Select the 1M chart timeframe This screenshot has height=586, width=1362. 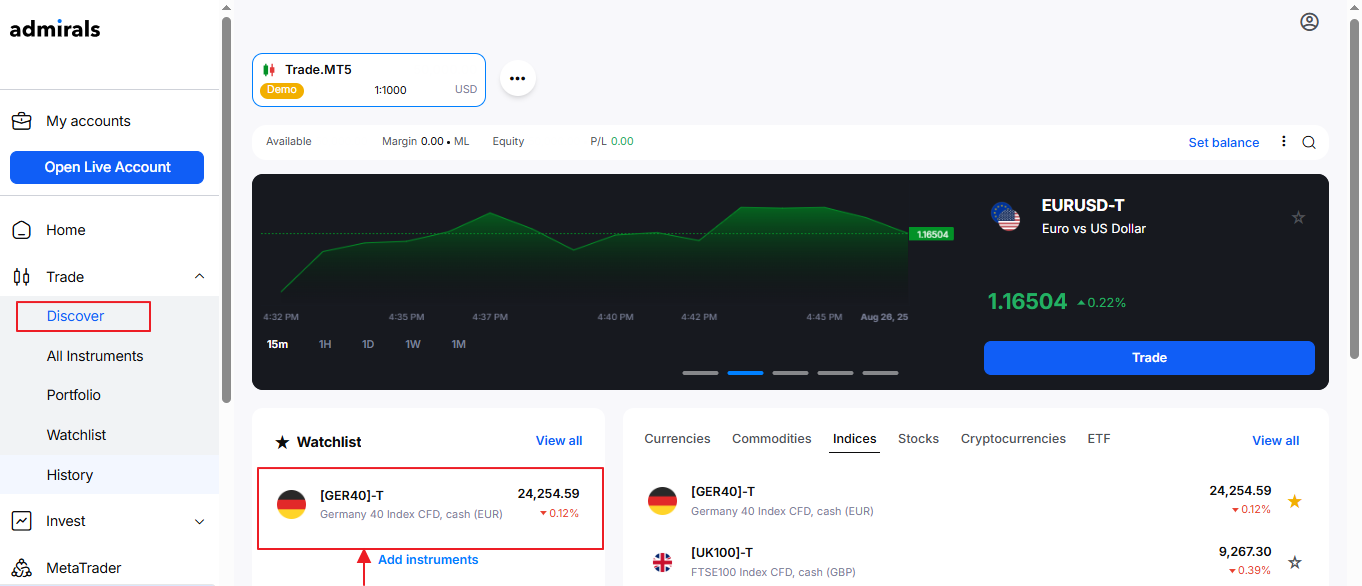coord(458,344)
